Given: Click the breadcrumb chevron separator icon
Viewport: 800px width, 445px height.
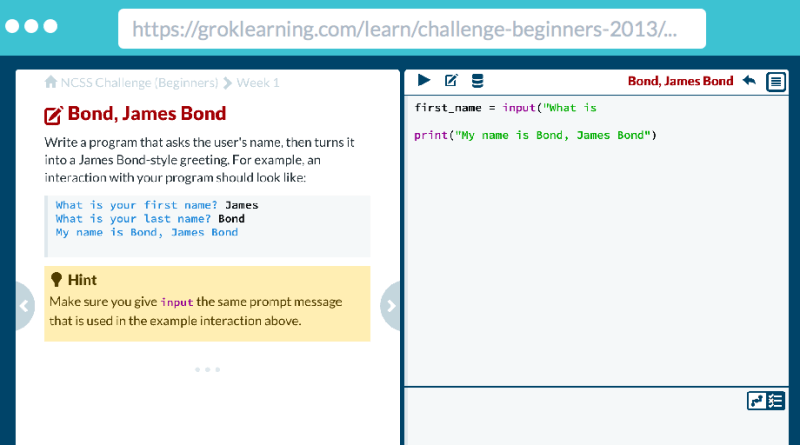Looking at the screenshot, I should 228,83.
